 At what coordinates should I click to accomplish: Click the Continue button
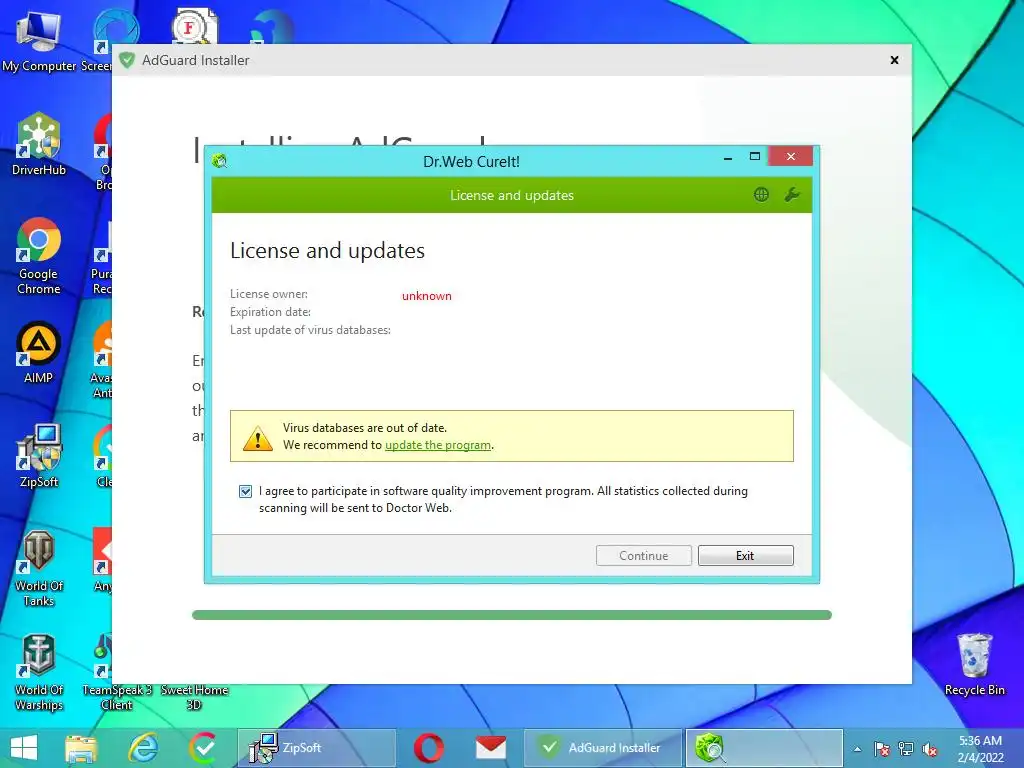coord(643,556)
